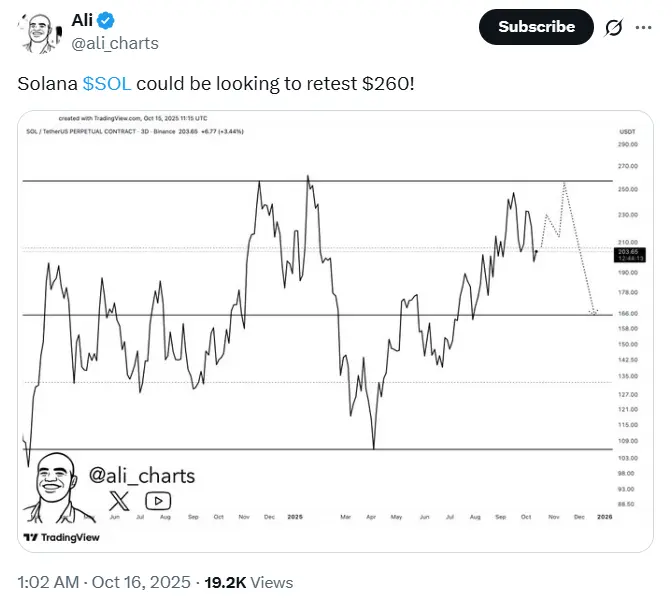672x603 pixels.
Task: Click the @ali_charts watermark text on chart
Action: pos(143,475)
